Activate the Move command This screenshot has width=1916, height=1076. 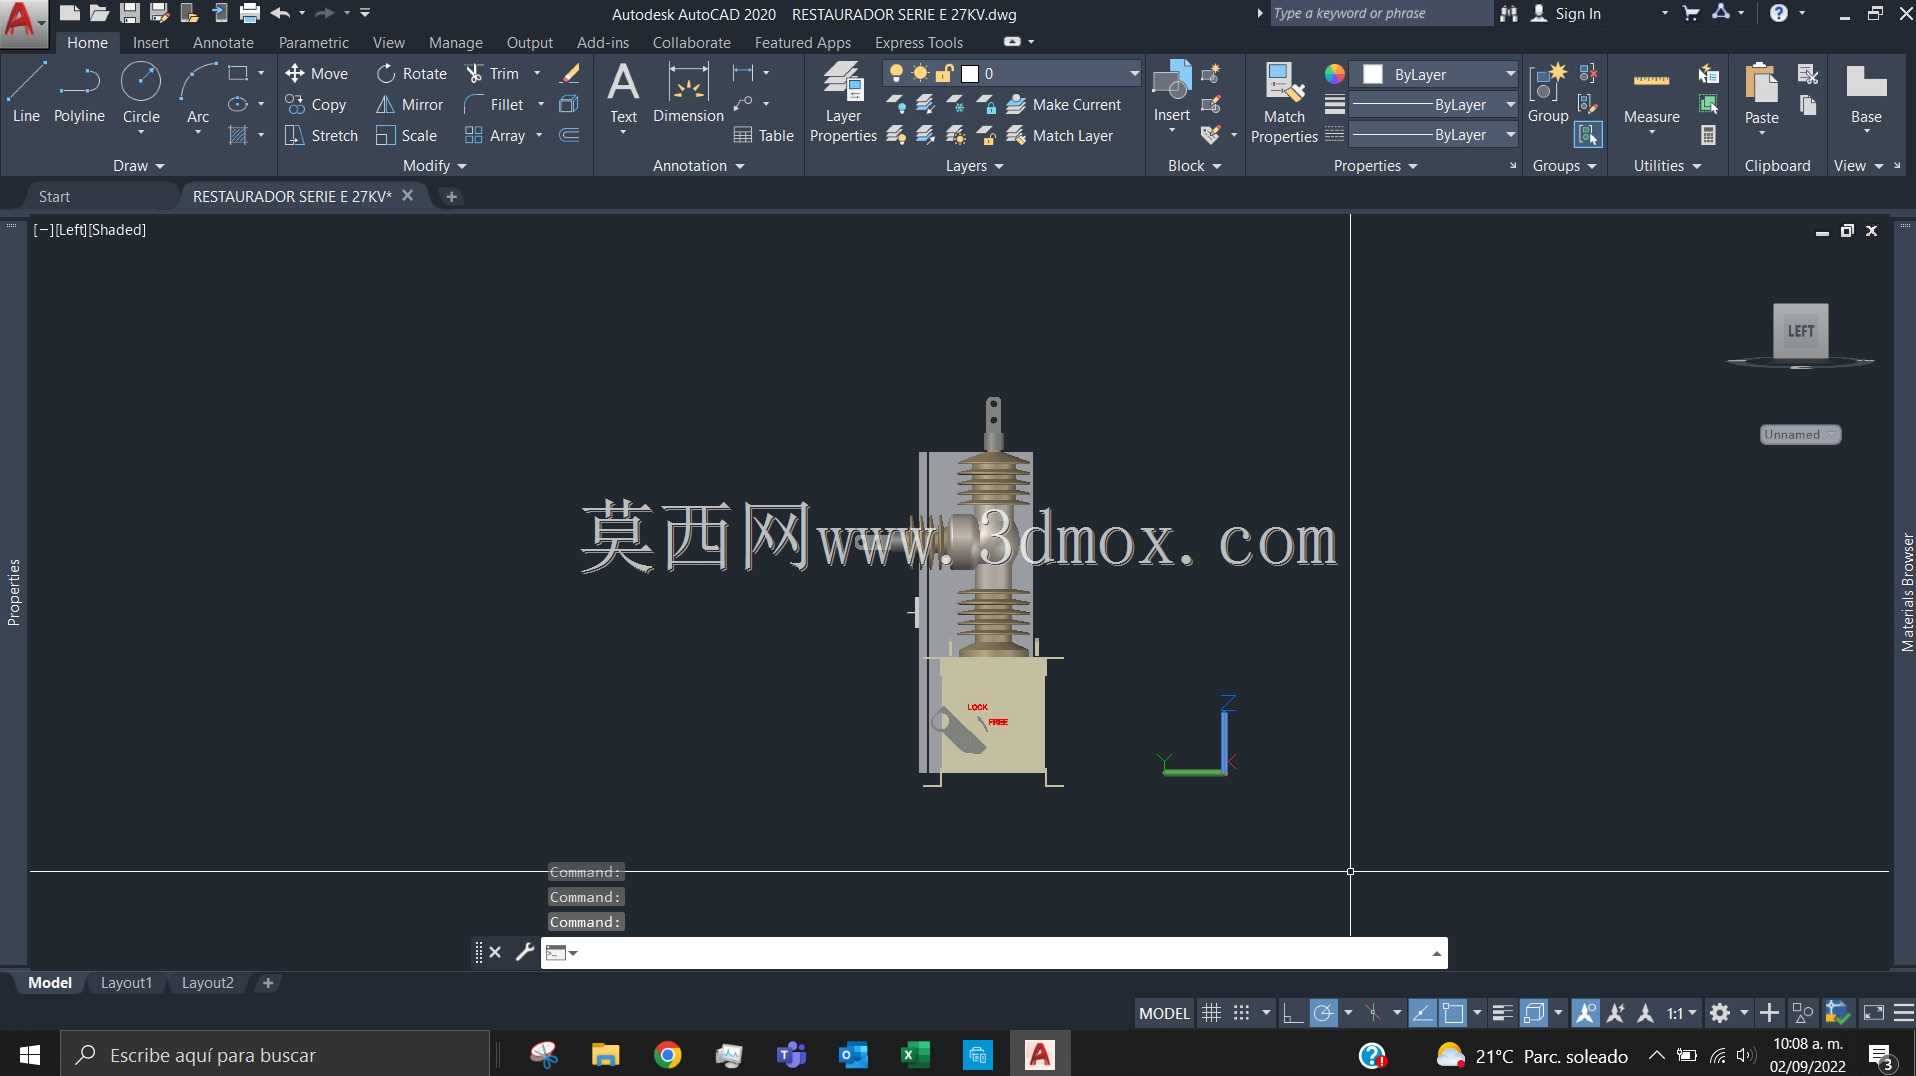[317, 73]
